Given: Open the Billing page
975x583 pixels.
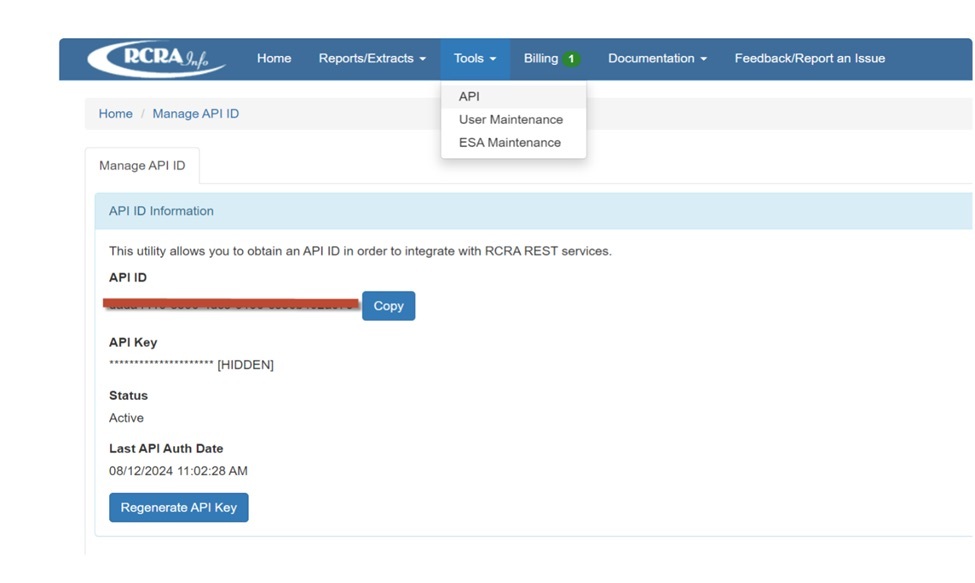Looking at the screenshot, I should tap(541, 58).
